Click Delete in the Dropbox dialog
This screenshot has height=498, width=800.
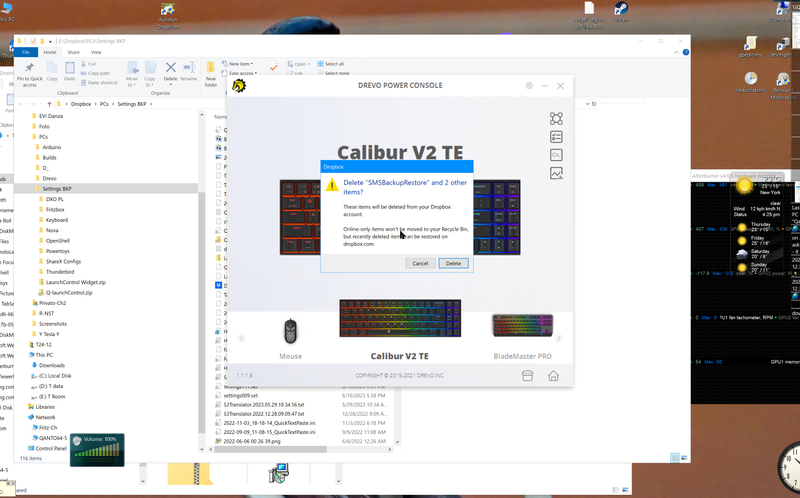pos(453,263)
